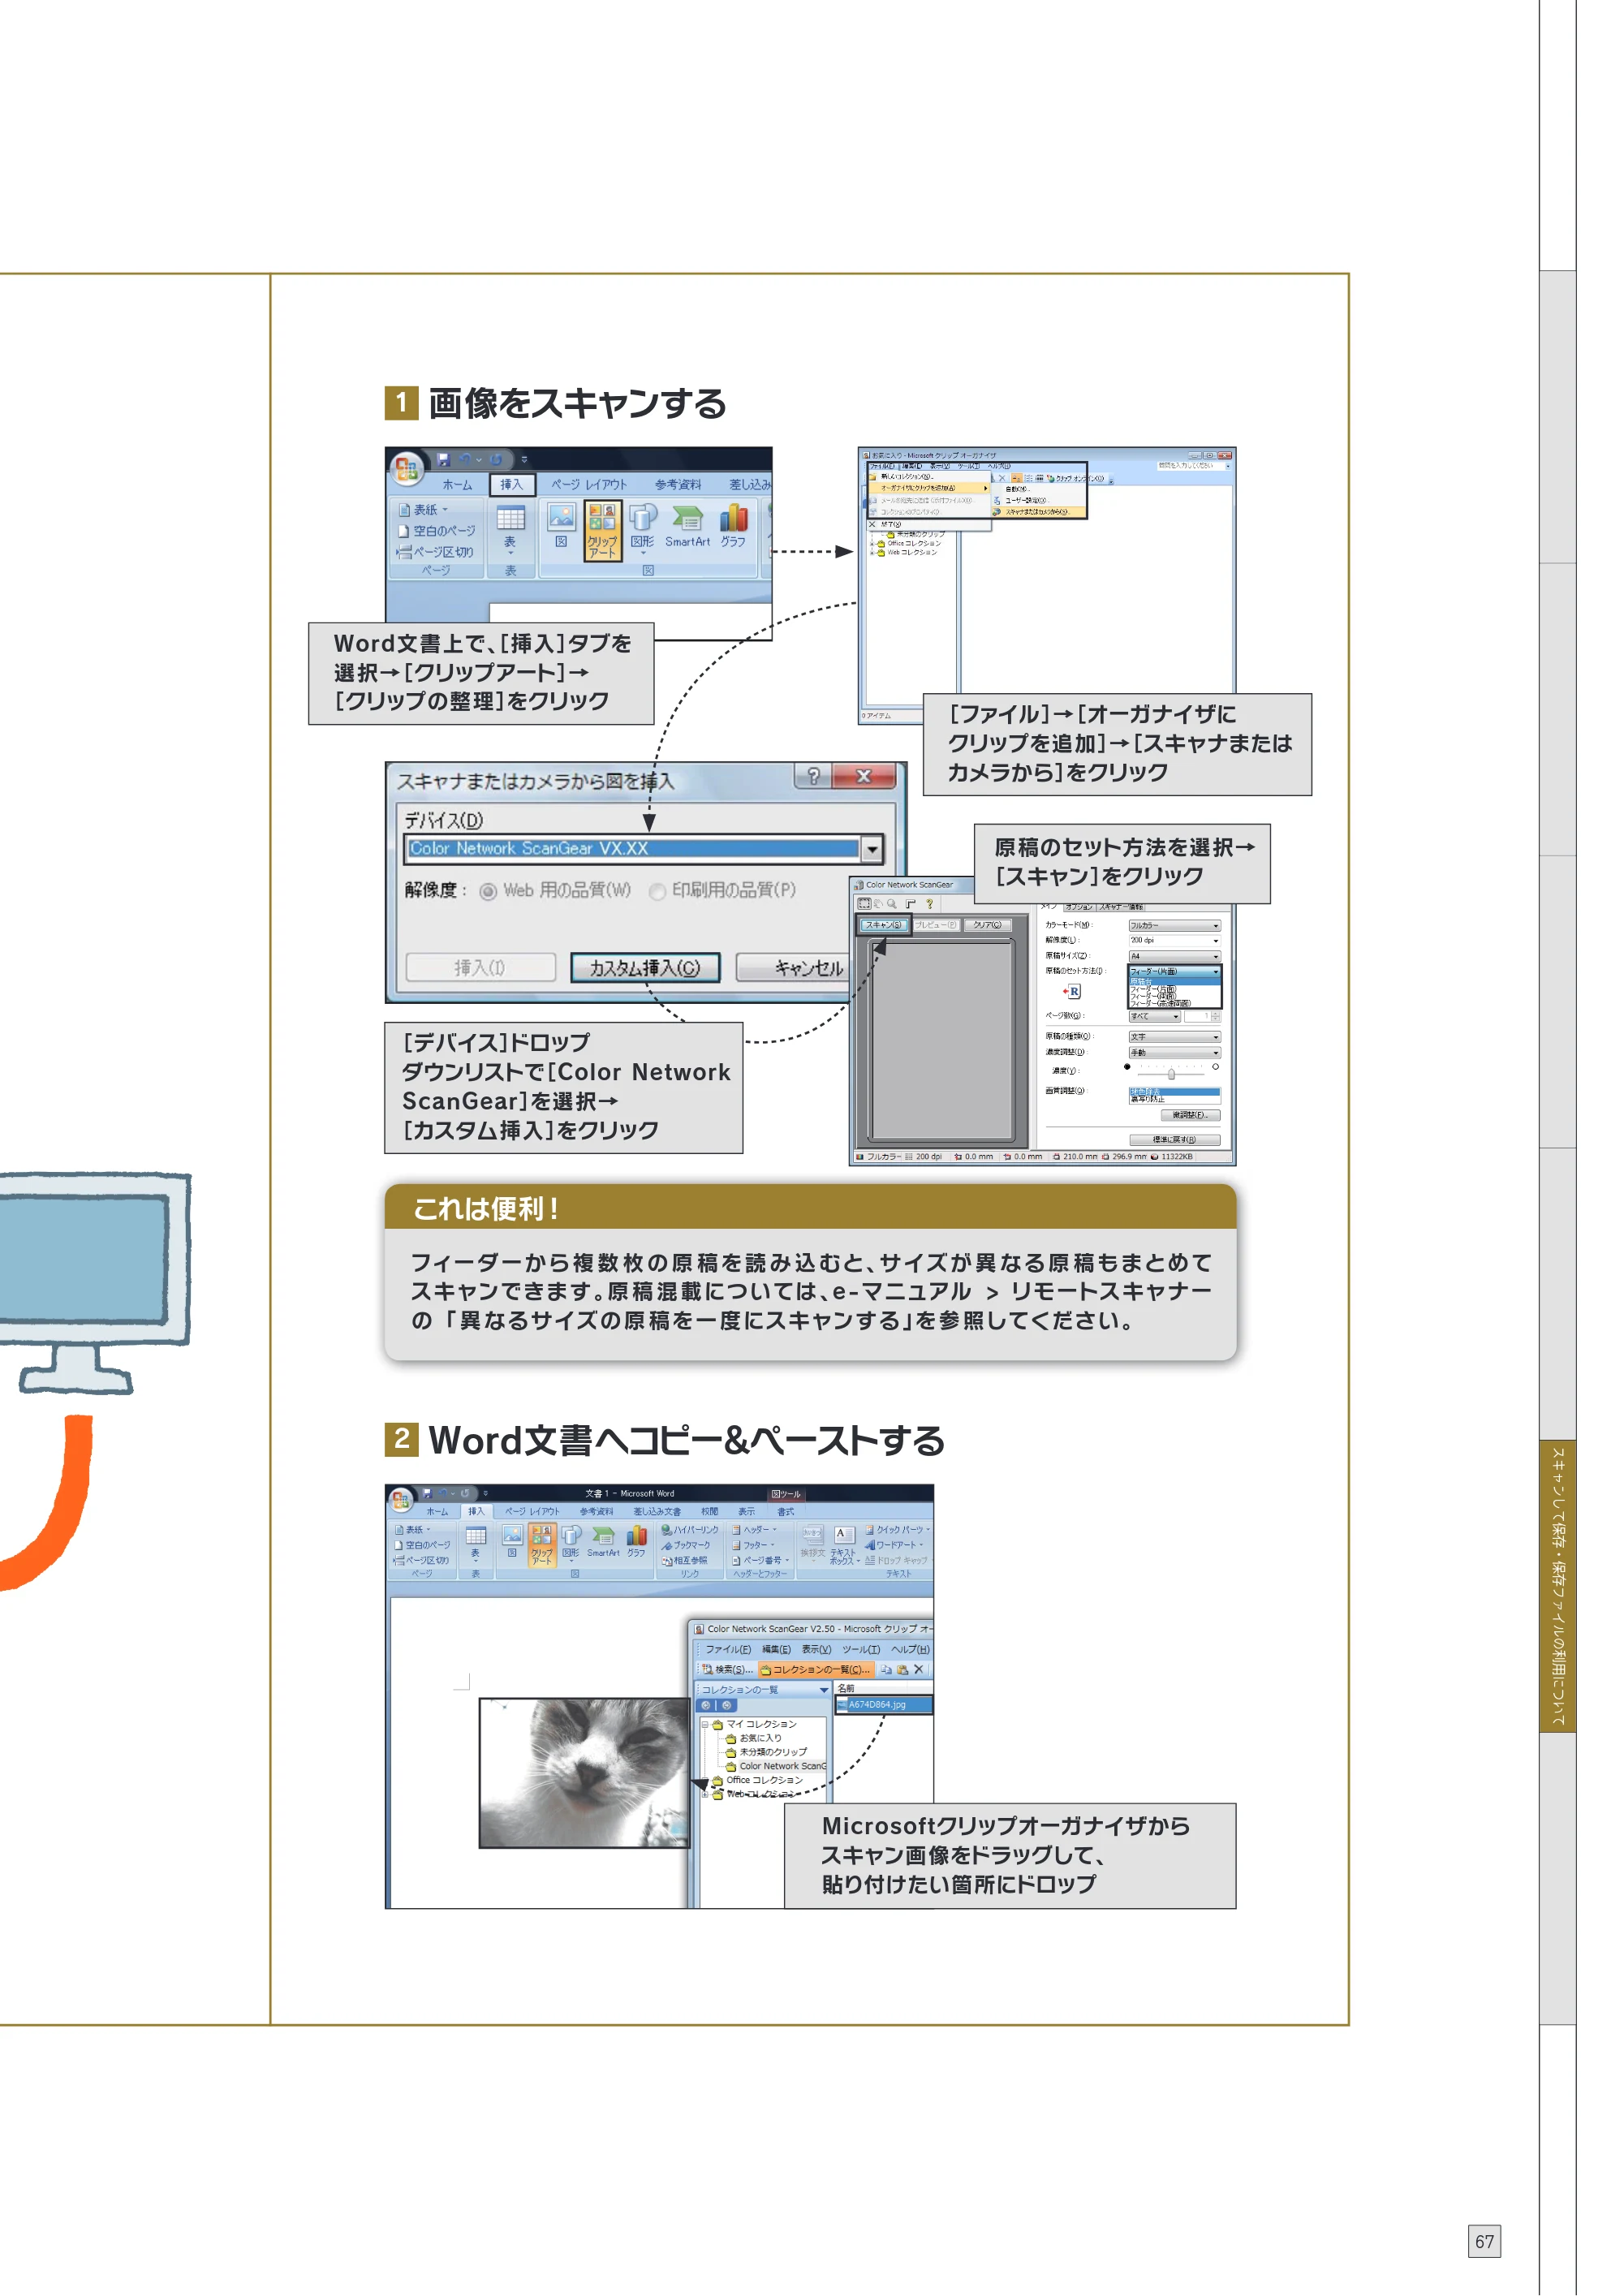Click クリア(C) button in ScanGear window

pyautogui.click(x=987, y=925)
